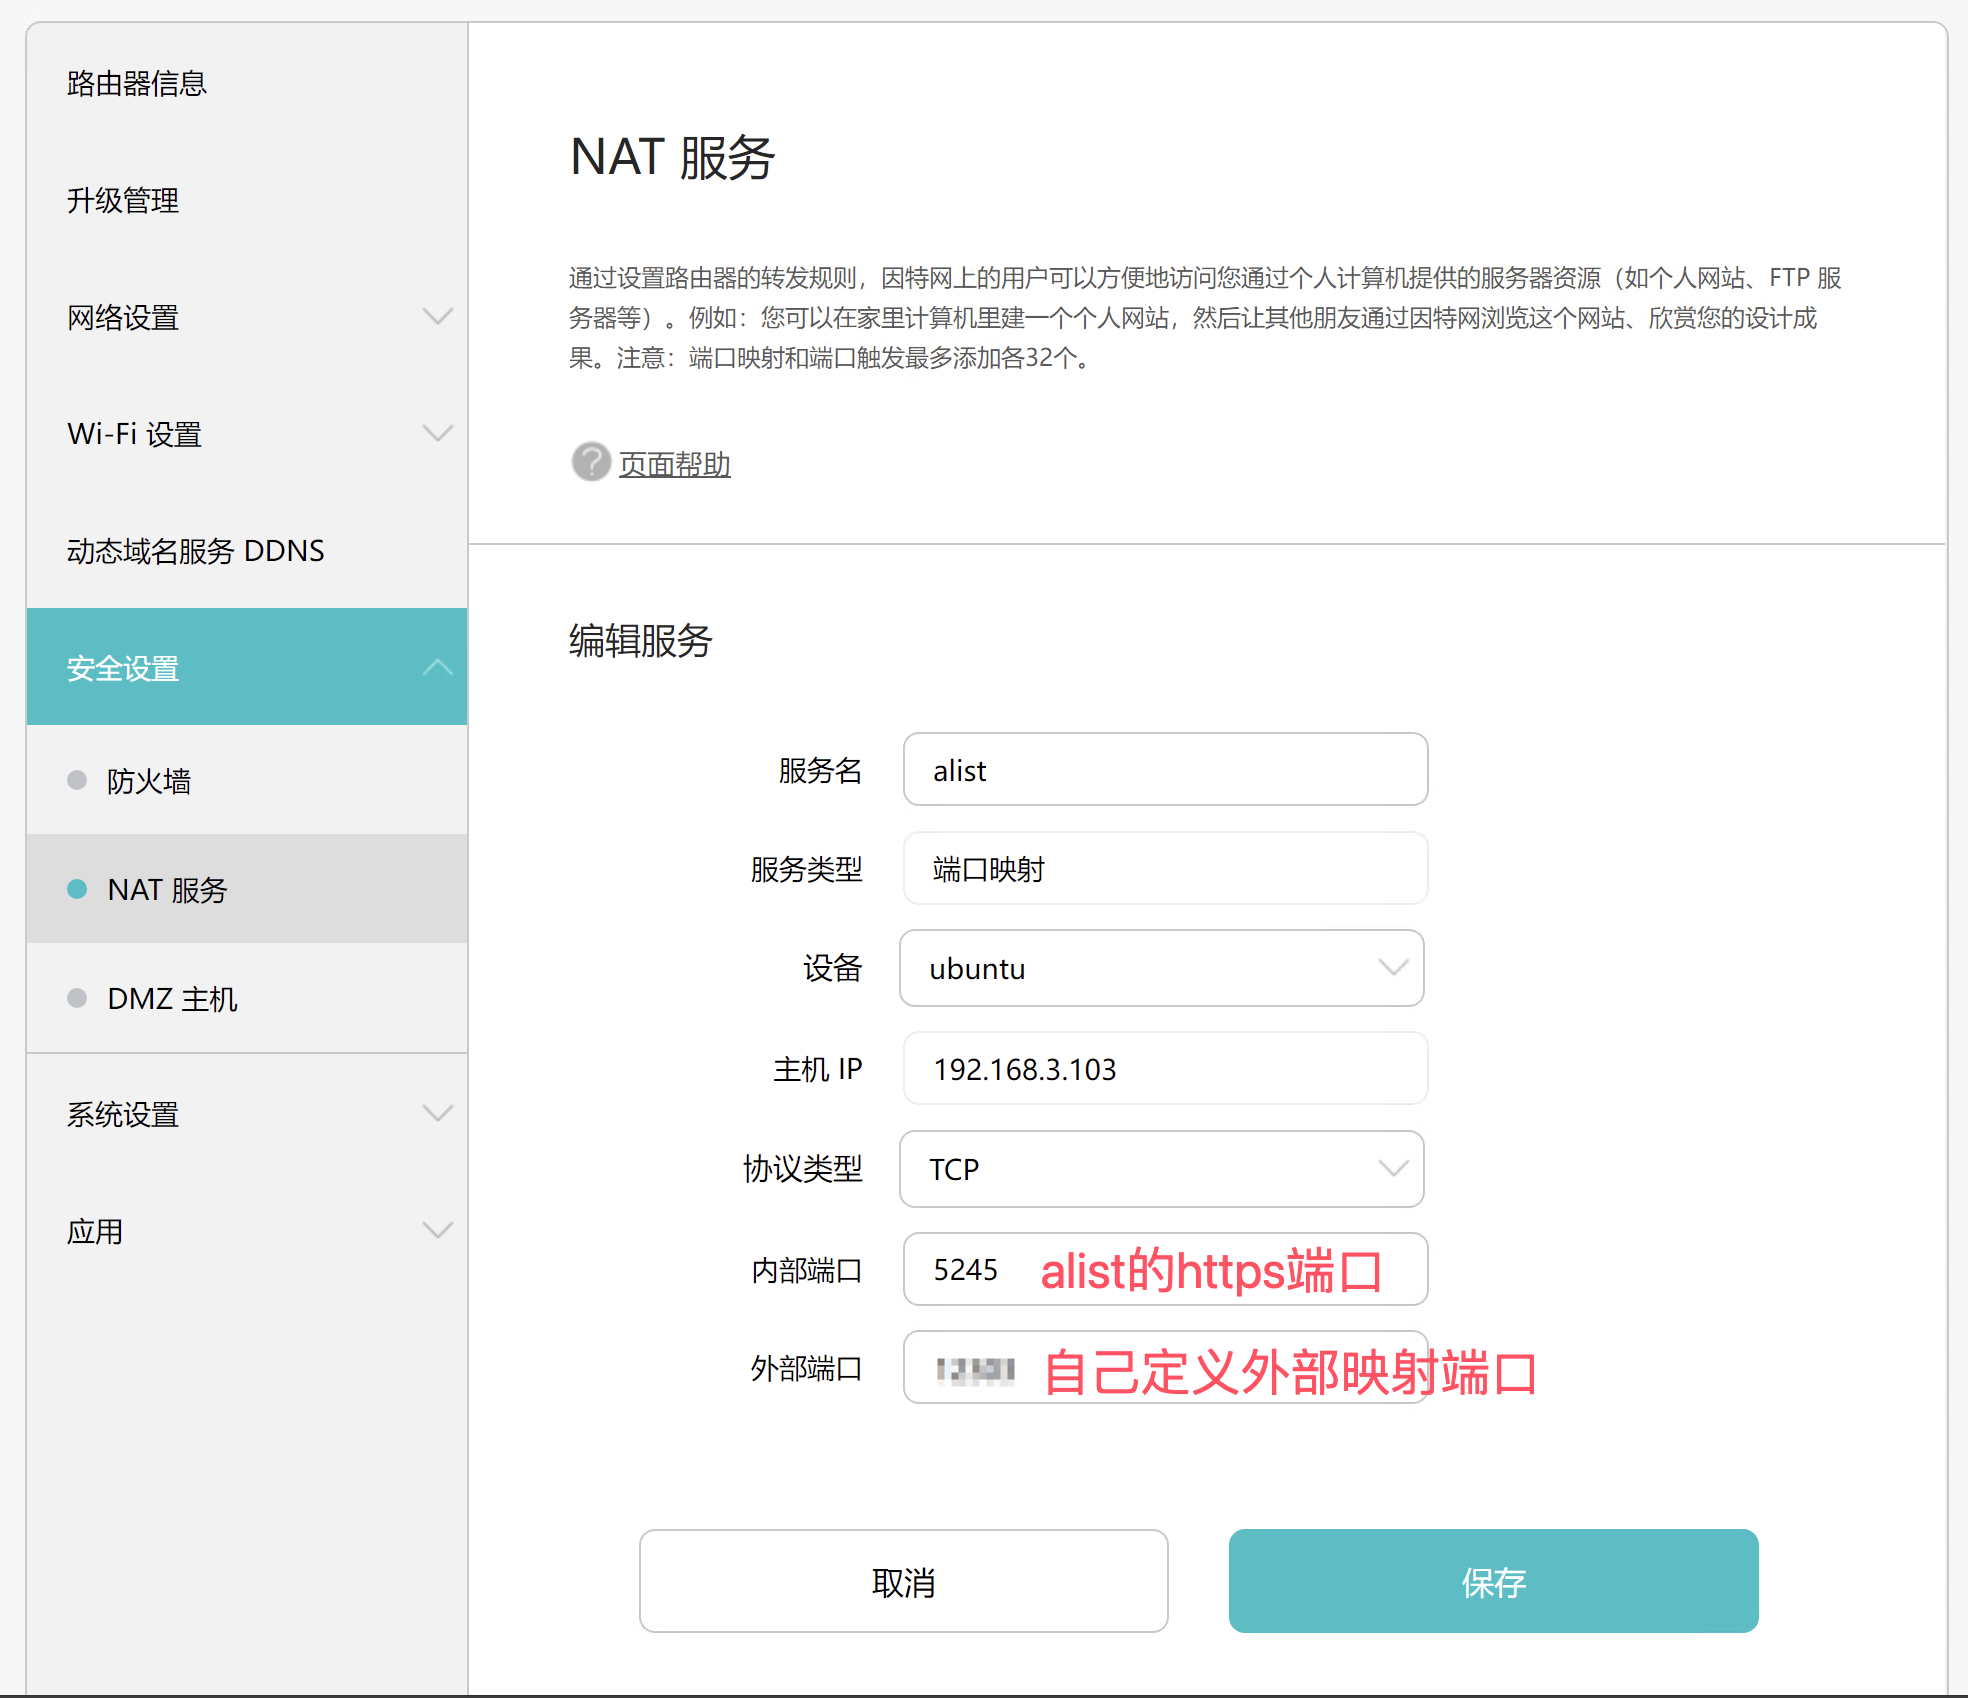Screen dimensions: 1968x1698
Task: Select NAT 服务 sidebar item
Action: point(167,890)
